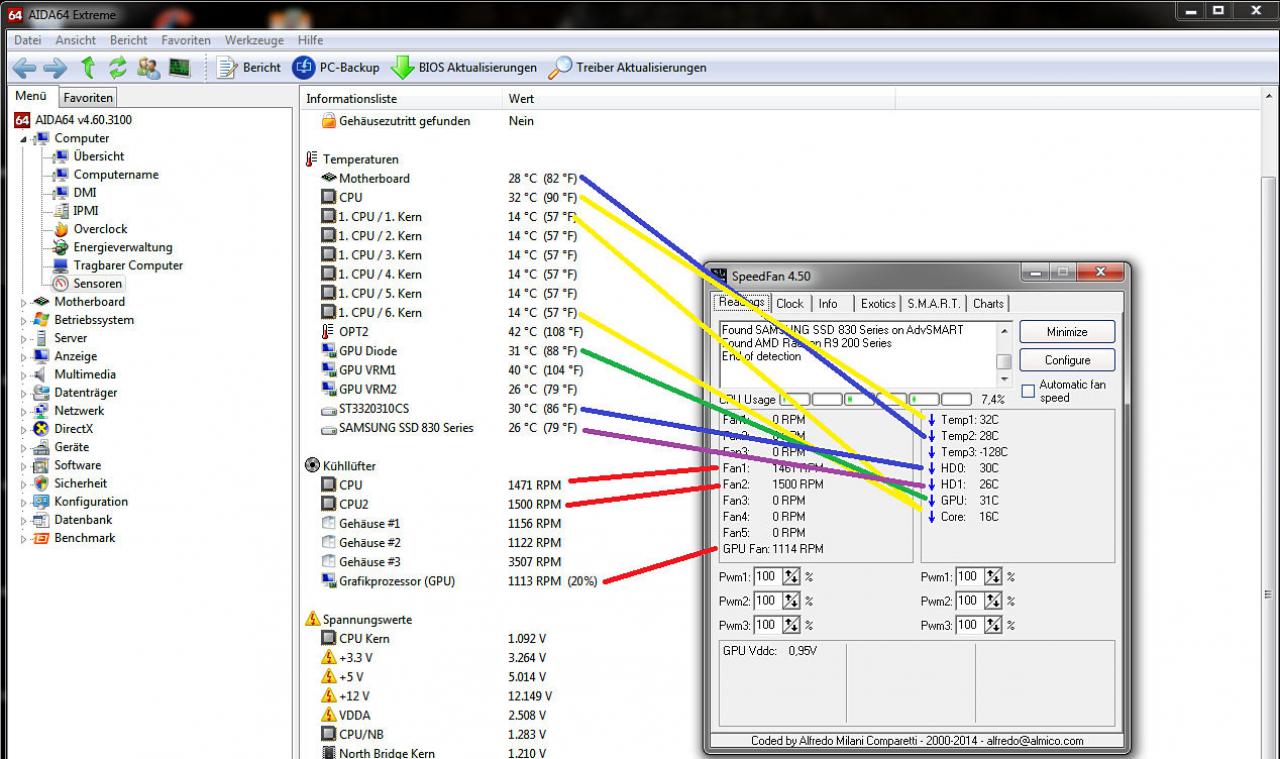Image resolution: width=1280 pixels, height=759 pixels.
Task: Click the SpeedFan log scrollbar down arrow
Action: coord(1004,380)
